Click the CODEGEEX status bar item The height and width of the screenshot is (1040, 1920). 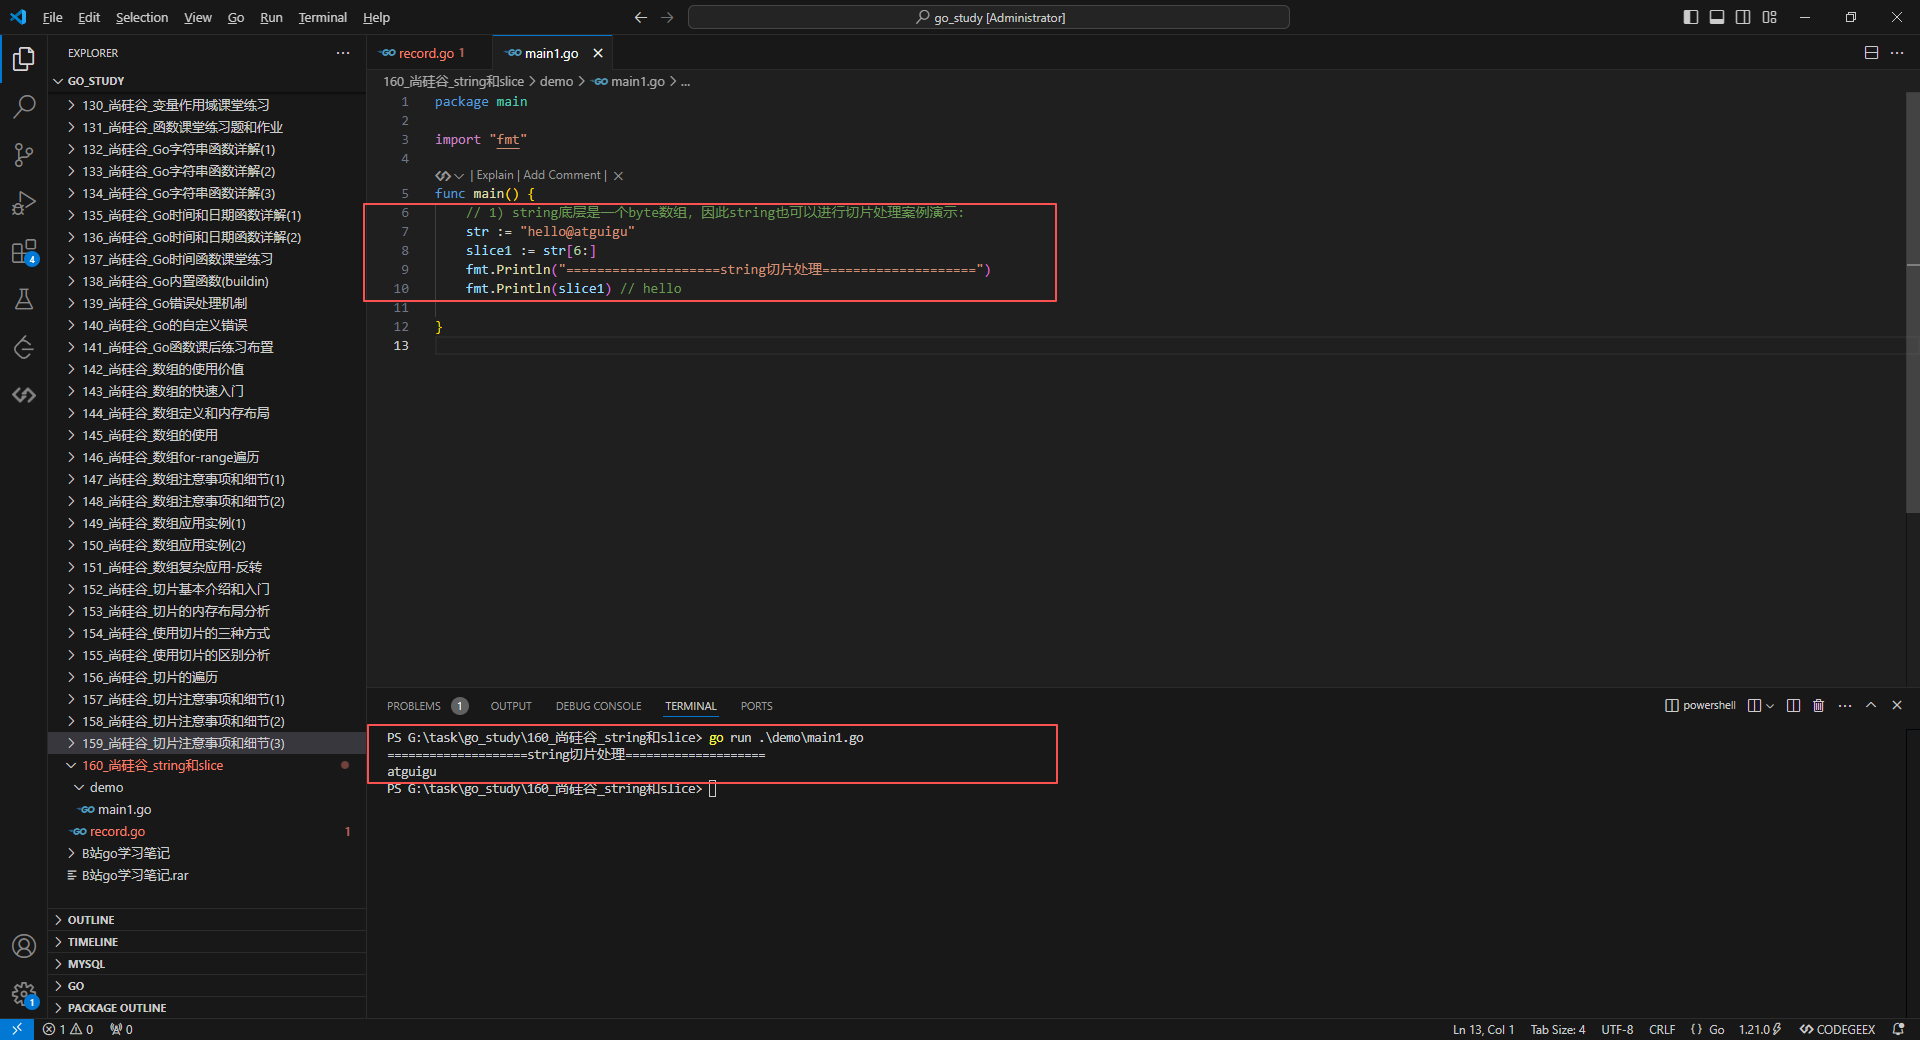coord(1837,1029)
